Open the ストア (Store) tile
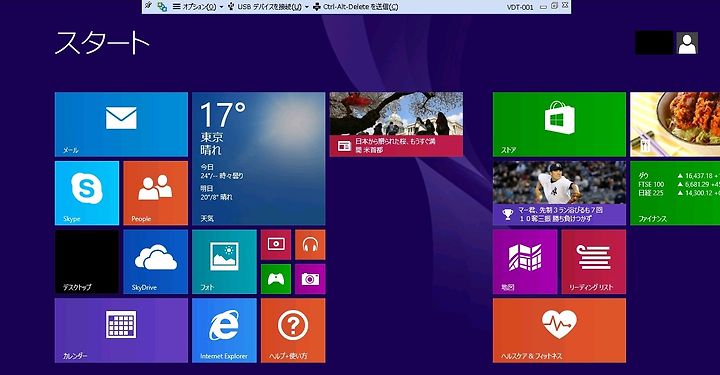 pos(559,124)
